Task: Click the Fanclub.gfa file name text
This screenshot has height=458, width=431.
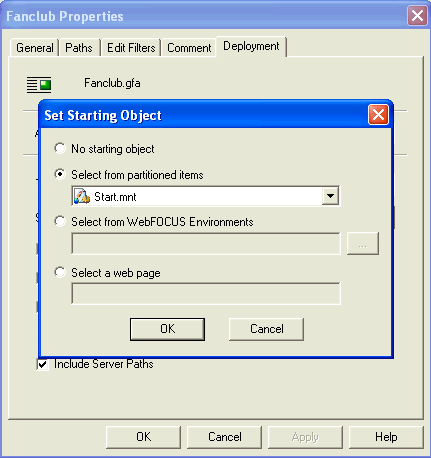Action: (112, 83)
